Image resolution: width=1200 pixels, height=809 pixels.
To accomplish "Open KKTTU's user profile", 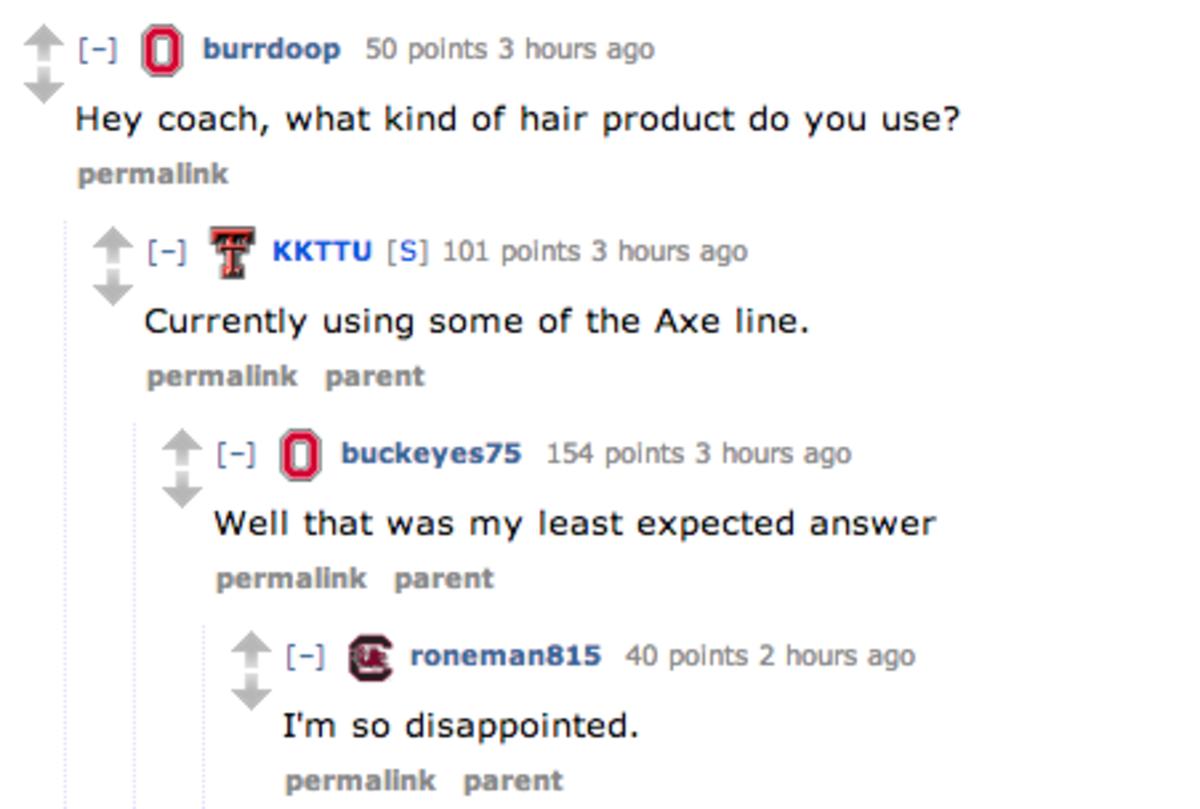I will tap(322, 251).
